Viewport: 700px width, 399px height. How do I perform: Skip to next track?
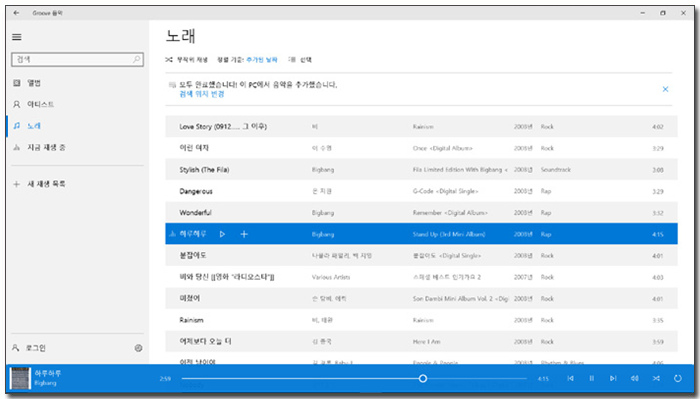613,378
